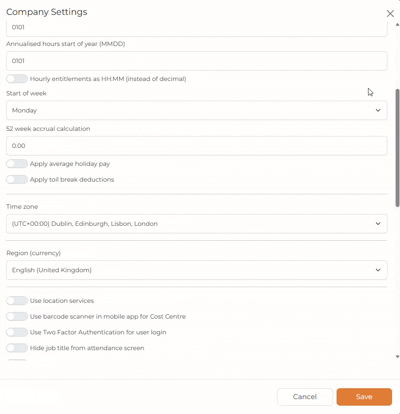Viewport: 400px width, 414px height.
Task: Turn on Use location services
Action: pyautogui.click(x=17, y=301)
